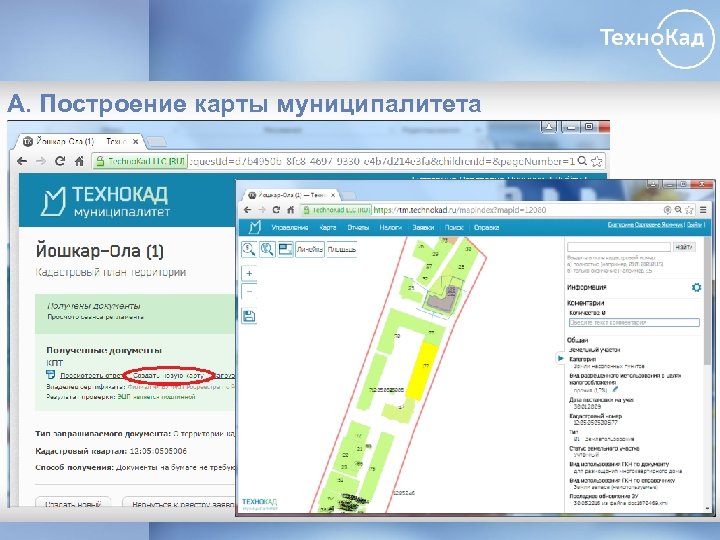Select the Линейка ruler tool

click(310, 249)
